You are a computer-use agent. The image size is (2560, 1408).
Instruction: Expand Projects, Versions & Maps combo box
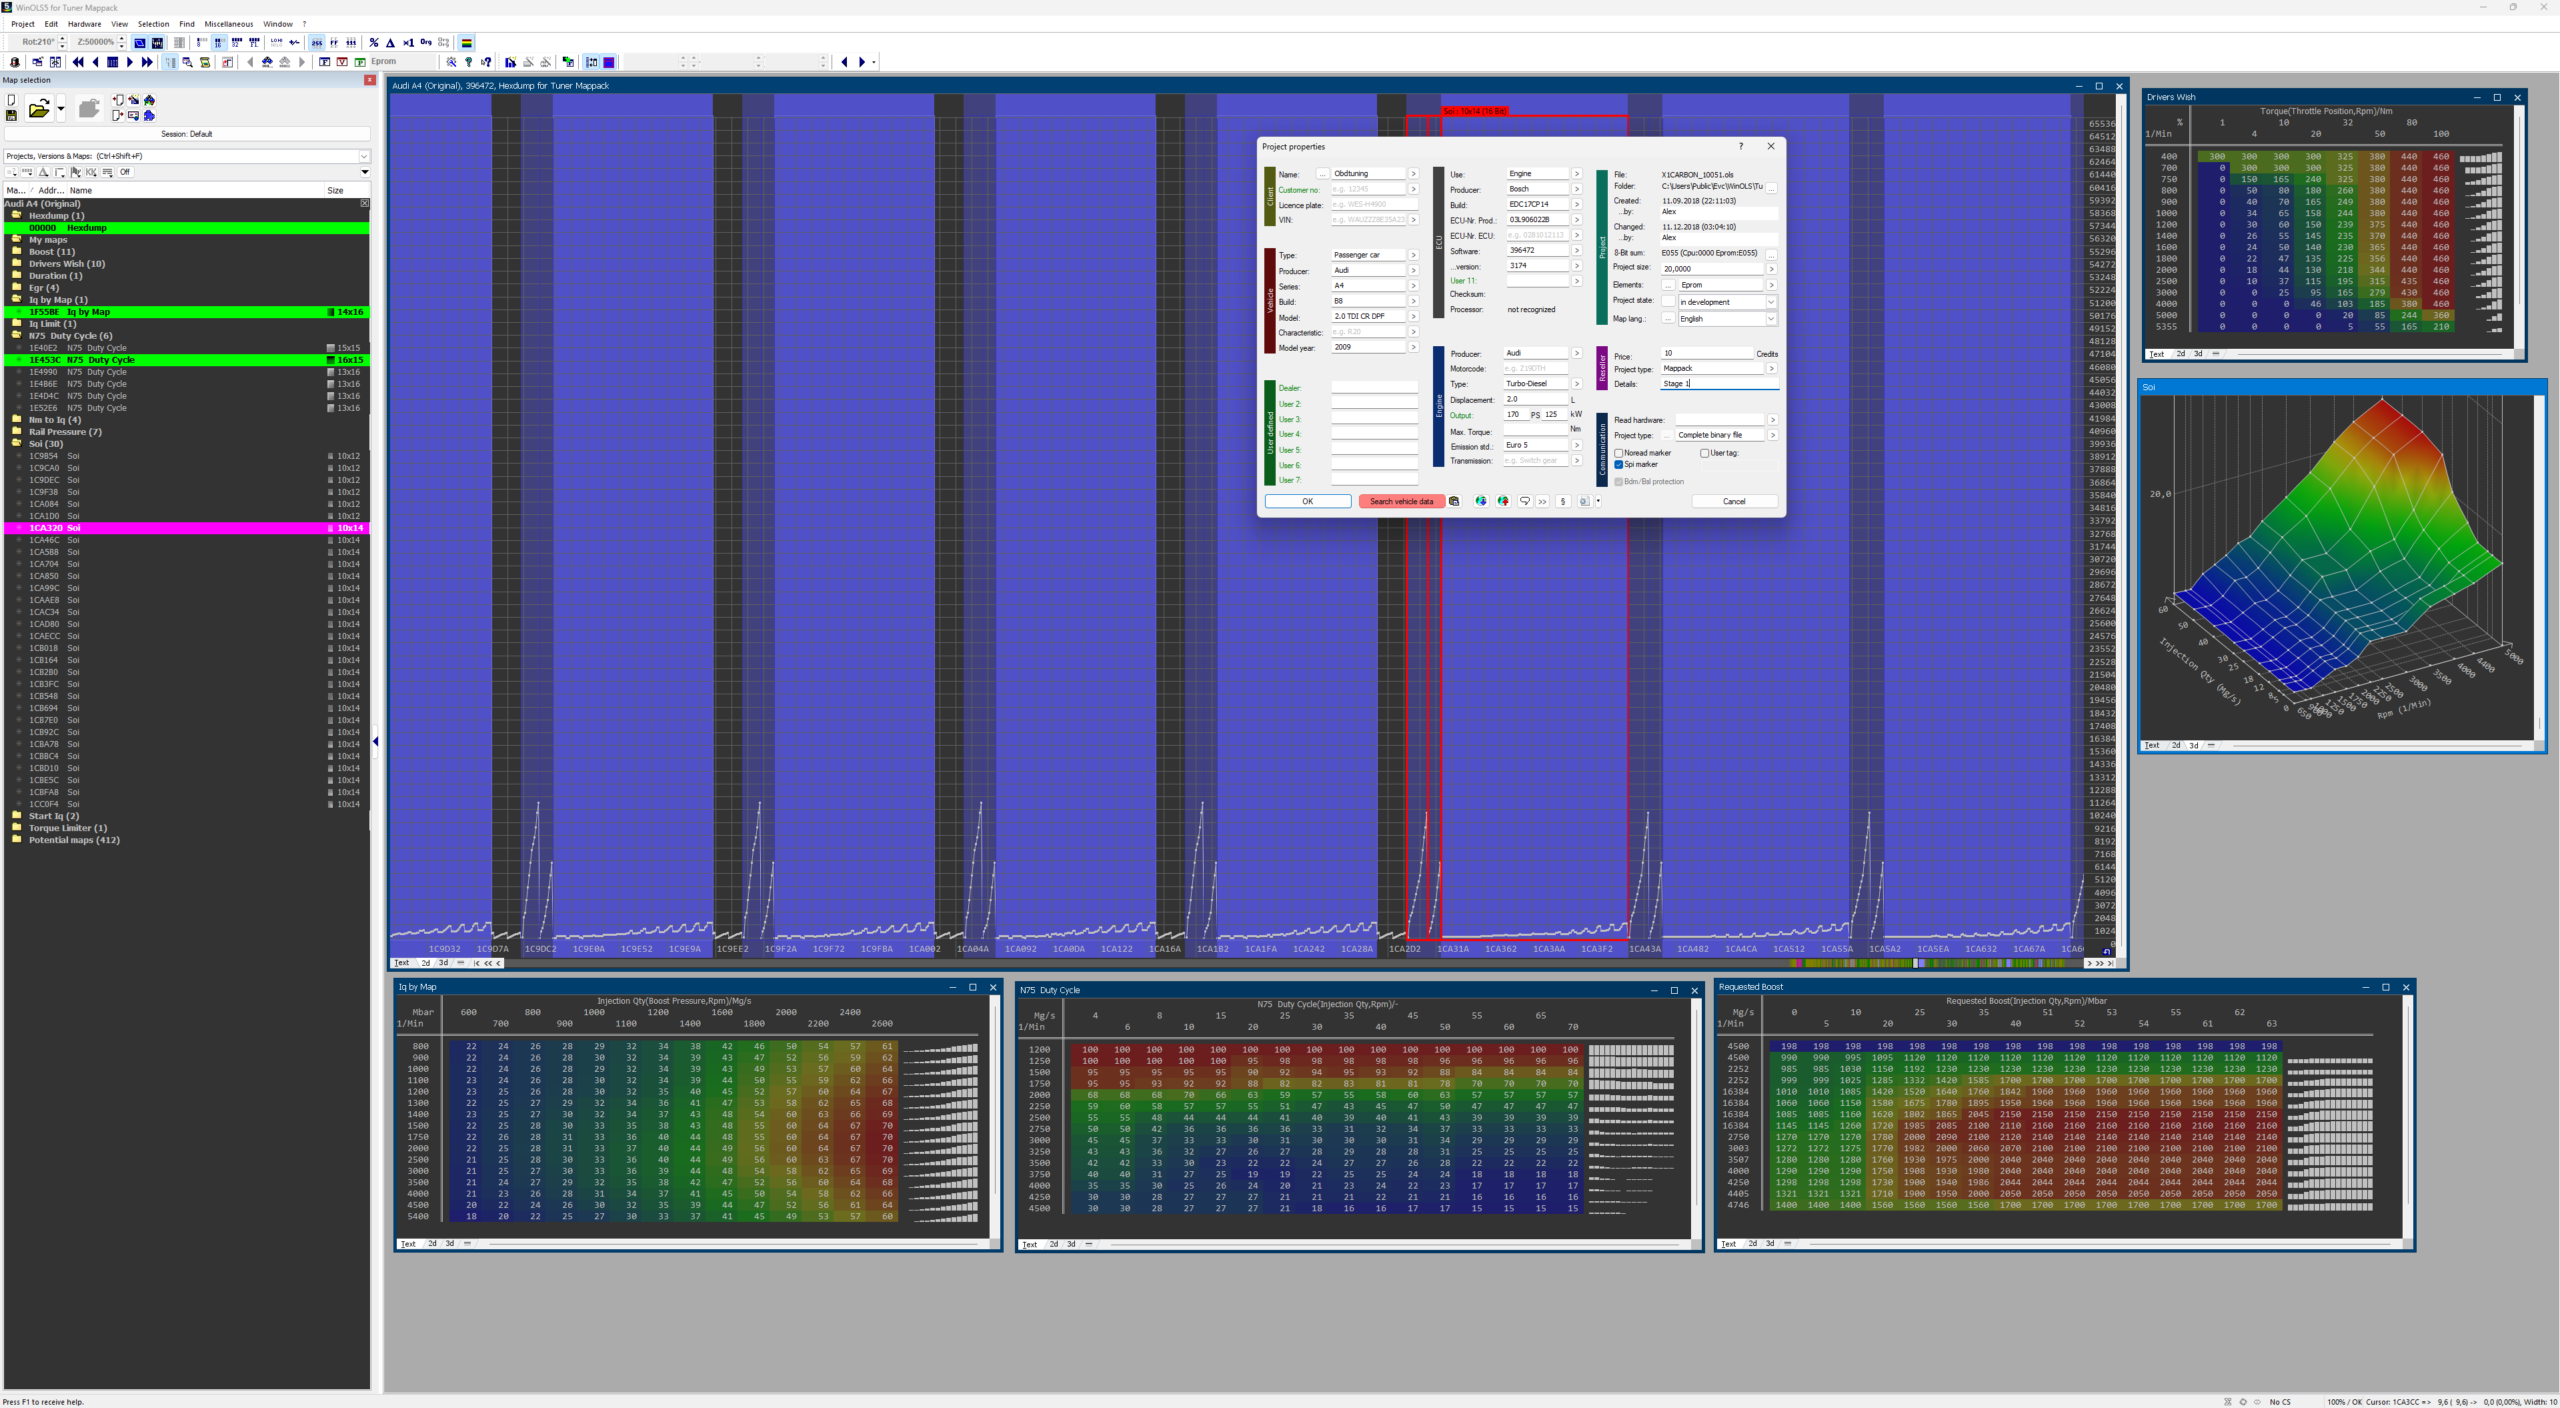tap(364, 156)
